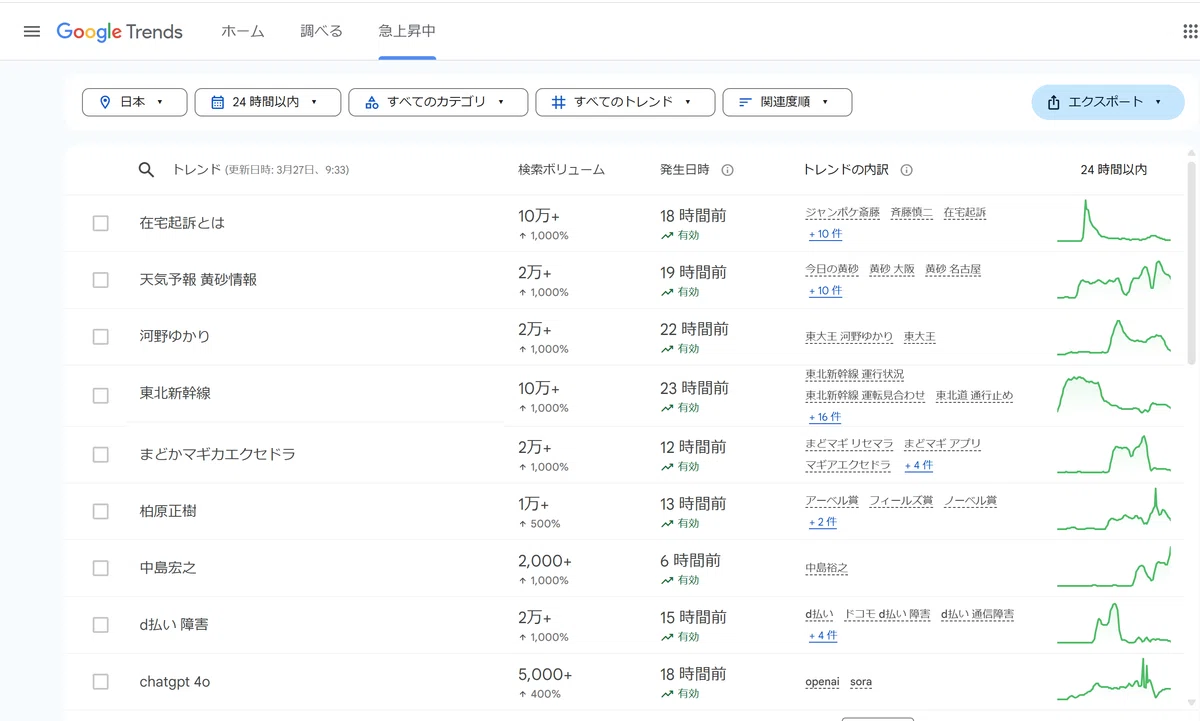
Task: Open the hamburger main menu
Action: 32,31
